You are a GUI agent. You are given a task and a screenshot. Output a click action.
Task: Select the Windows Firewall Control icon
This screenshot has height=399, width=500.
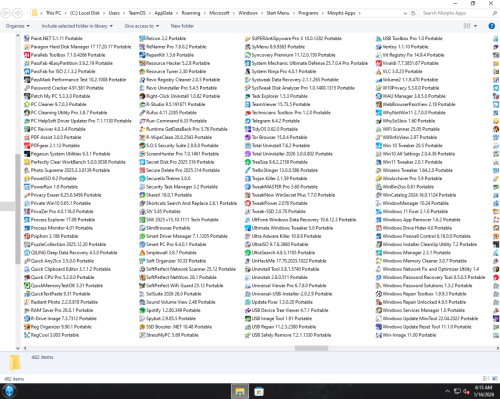pos(379,236)
